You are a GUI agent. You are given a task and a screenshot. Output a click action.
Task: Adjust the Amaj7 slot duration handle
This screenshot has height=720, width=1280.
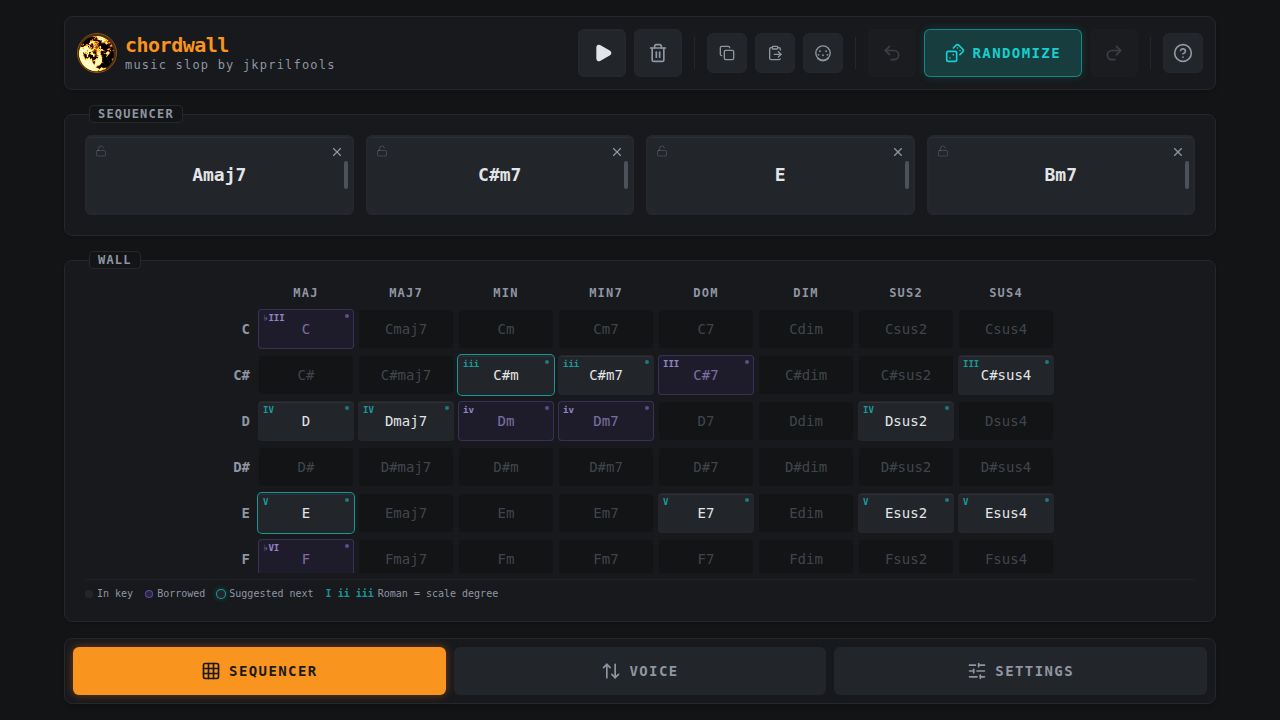click(346, 175)
